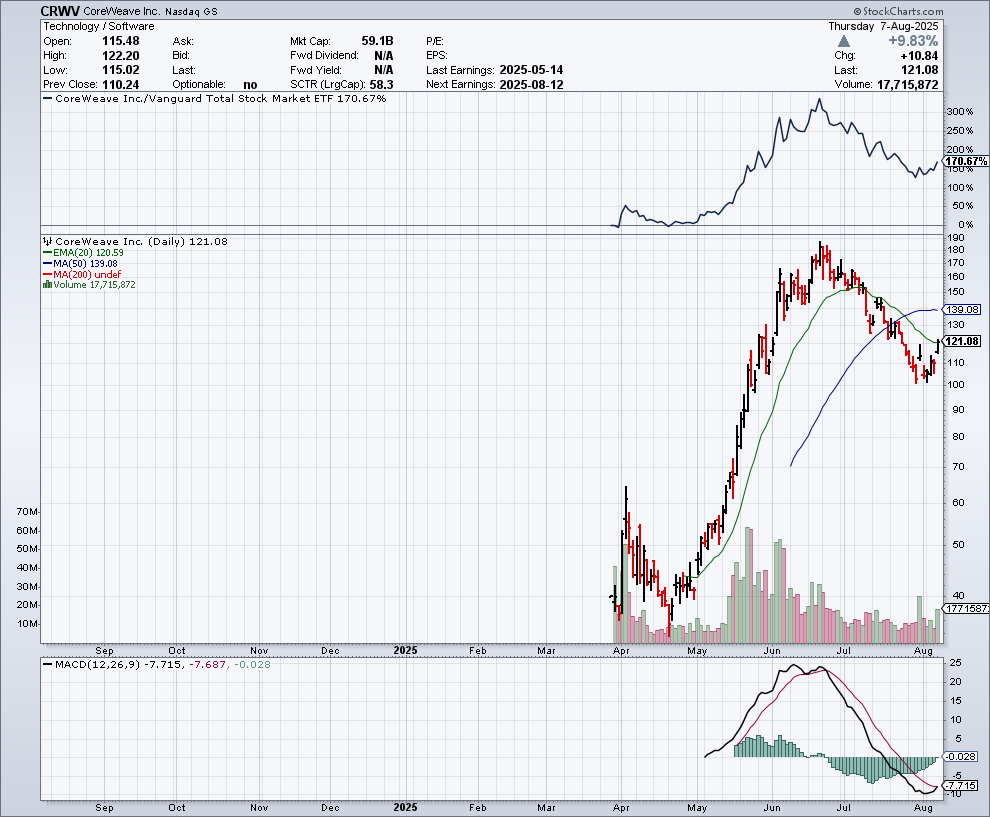Click the Chg value +10.84
Image resolution: width=990 pixels, height=817 pixels.
pos(919,56)
